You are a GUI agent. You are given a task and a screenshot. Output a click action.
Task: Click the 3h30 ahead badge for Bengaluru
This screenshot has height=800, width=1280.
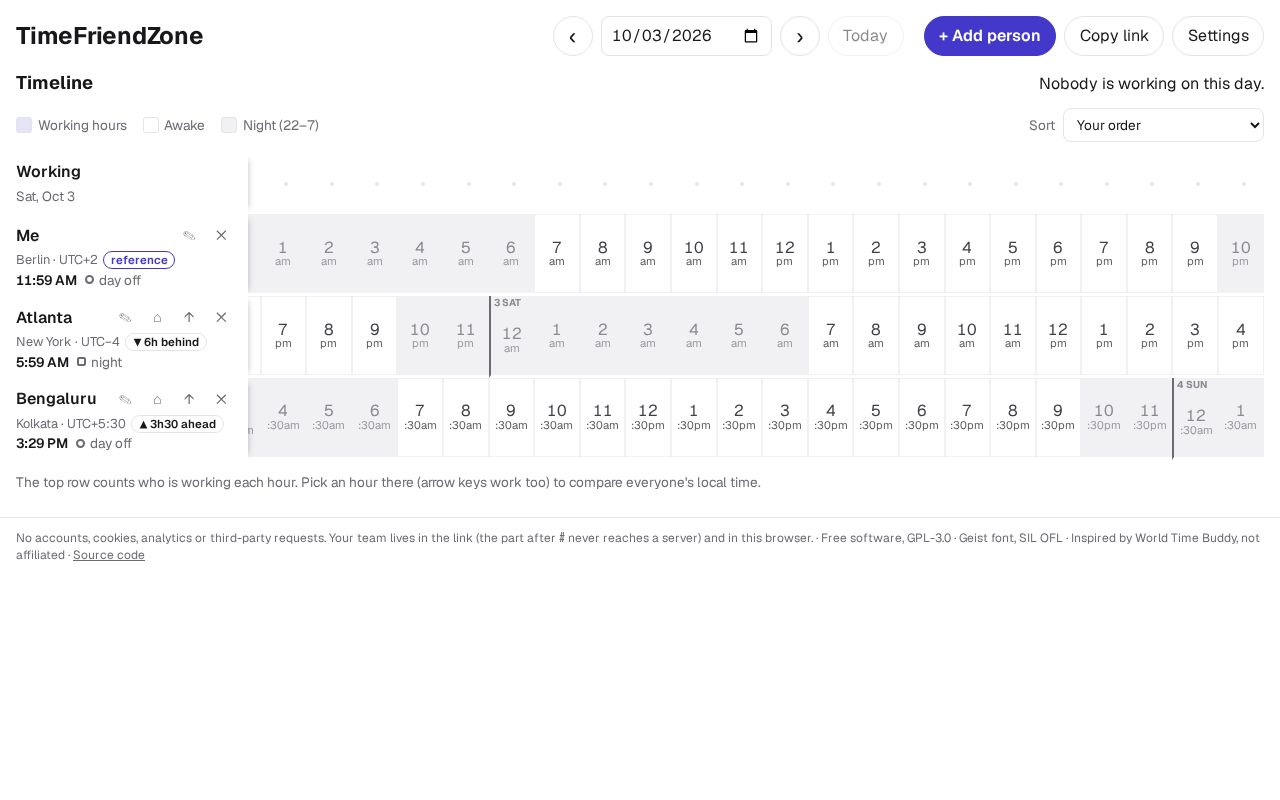click(177, 424)
